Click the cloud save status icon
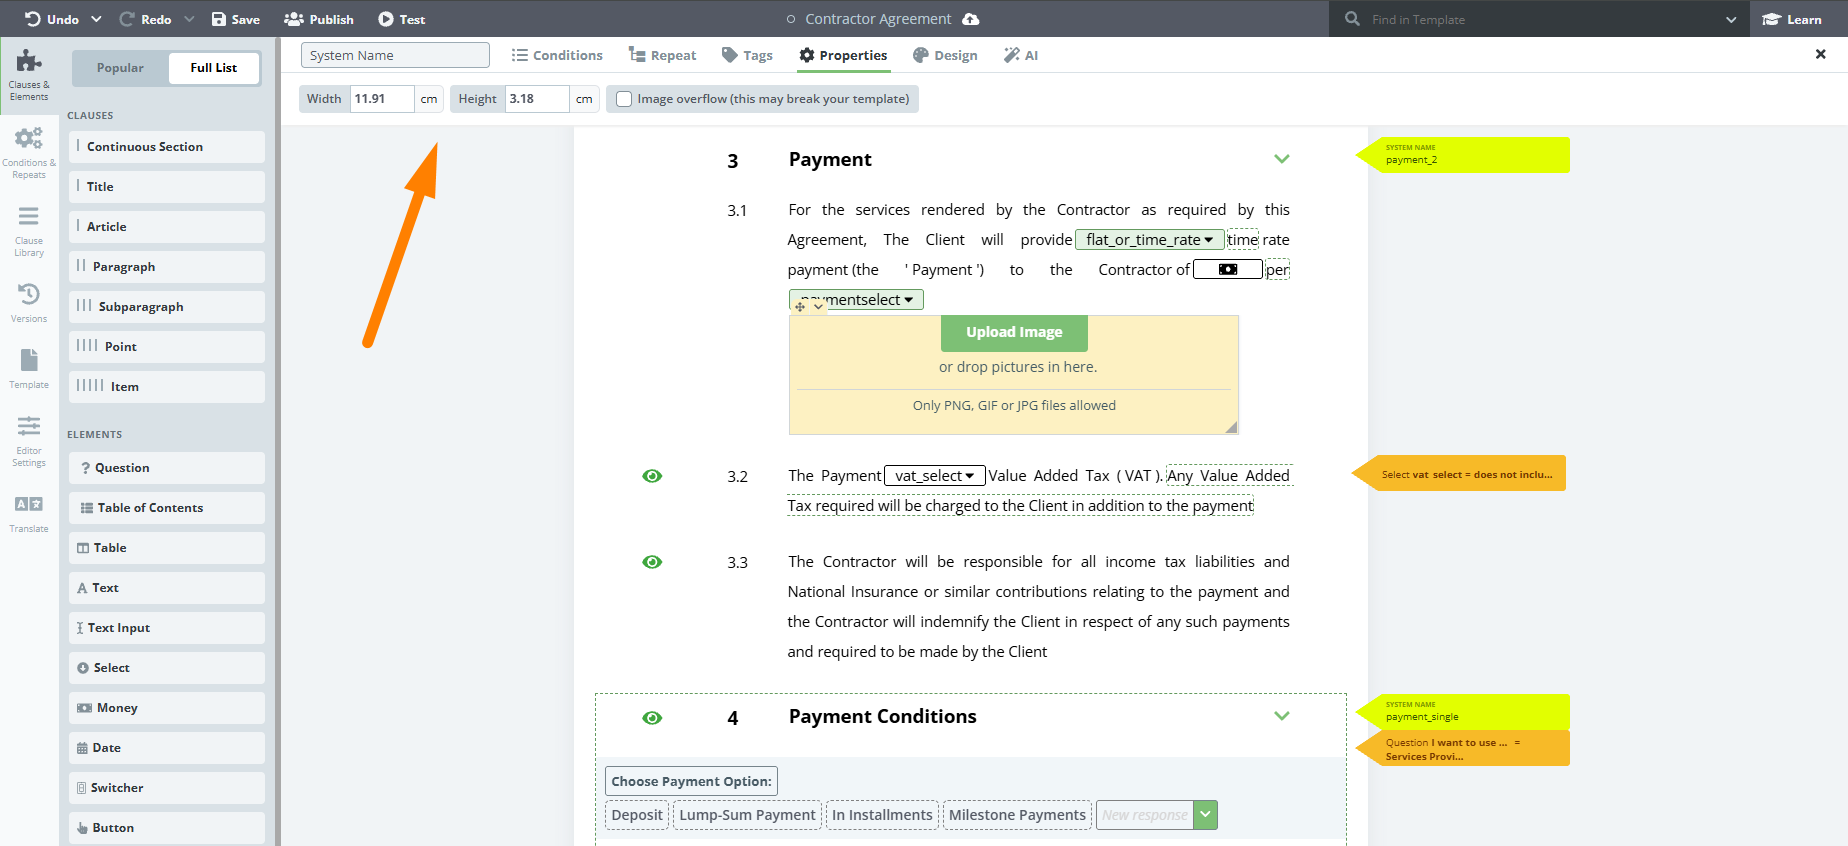The image size is (1848, 846). tap(971, 19)
